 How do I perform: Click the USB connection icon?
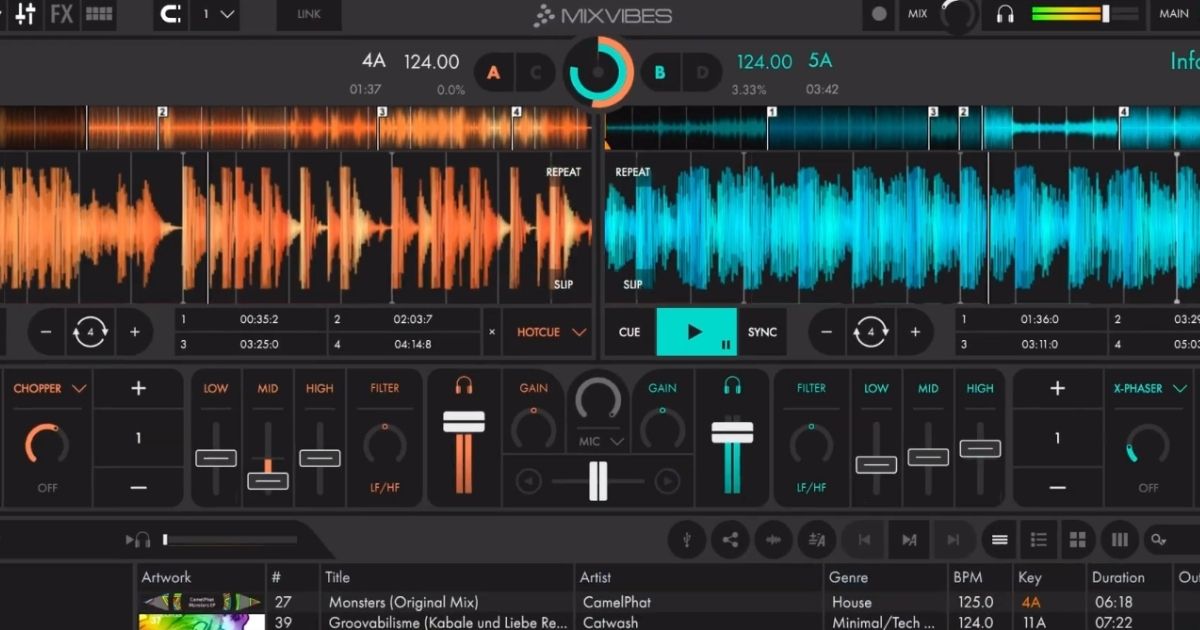(x=686, y=539)
